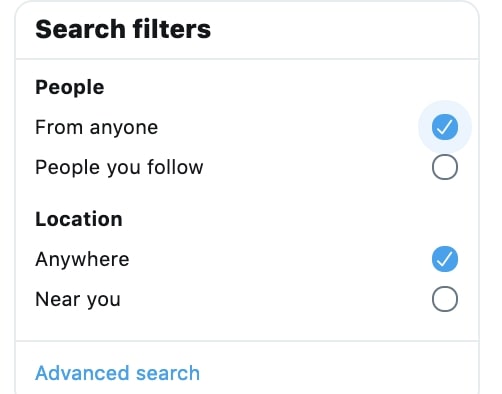Click the Anywhere text label
The height and width of the screenshot is (394, 502).
(82, 259)
